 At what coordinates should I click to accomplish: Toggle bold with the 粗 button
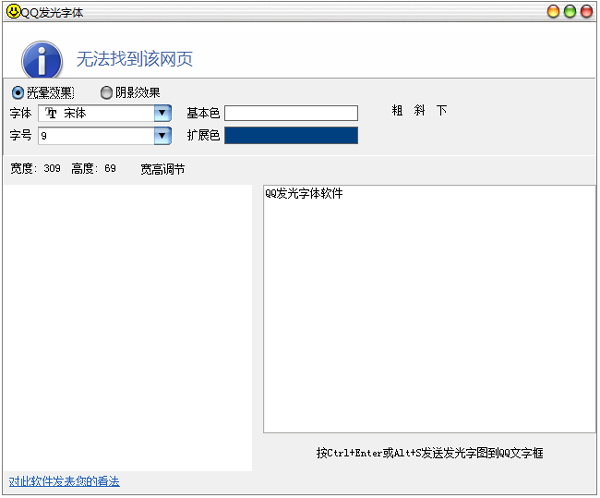coord(397,111)
